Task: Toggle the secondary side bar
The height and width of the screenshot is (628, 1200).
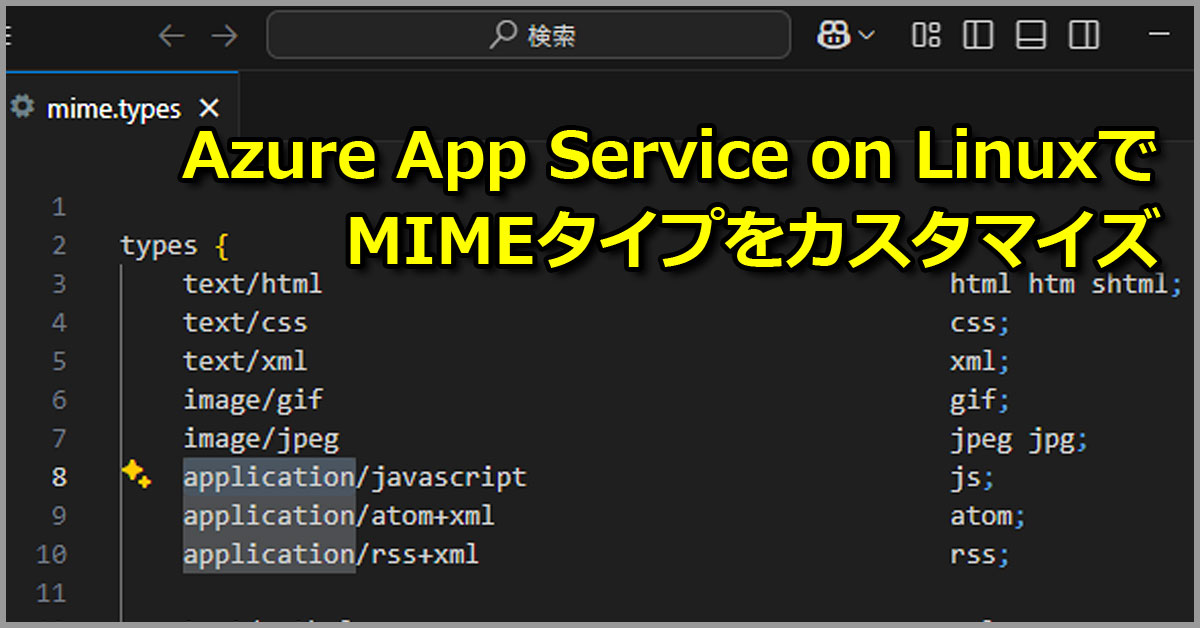Action: pos(1083,36)
